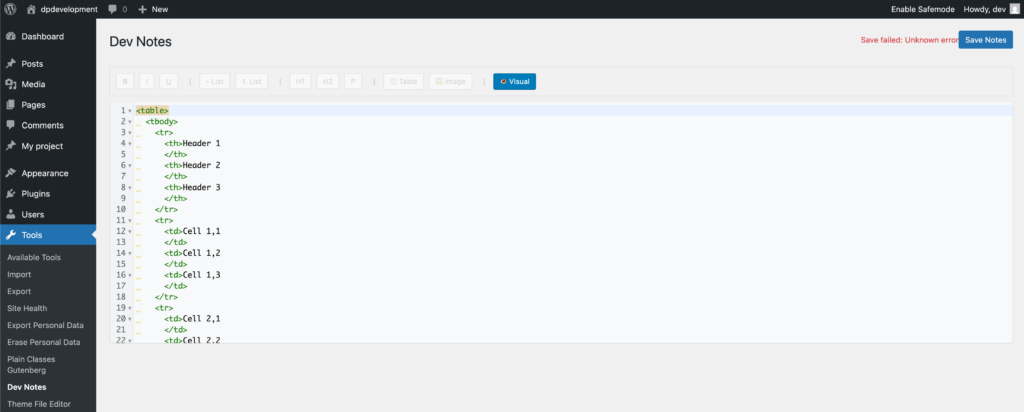Image resolution: width=1024 pixels, height=412 pixels.
Task: Collapse the table tag fold on line 1
Action: click(x=130, y=111)
